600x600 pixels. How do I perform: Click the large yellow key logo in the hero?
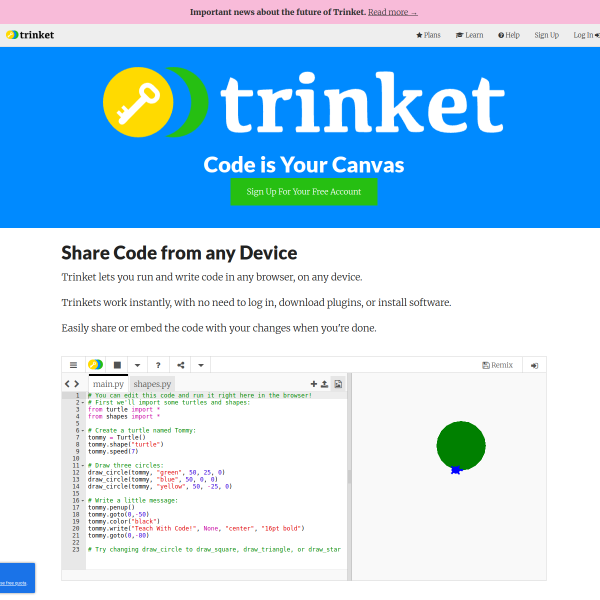(138, 102)
